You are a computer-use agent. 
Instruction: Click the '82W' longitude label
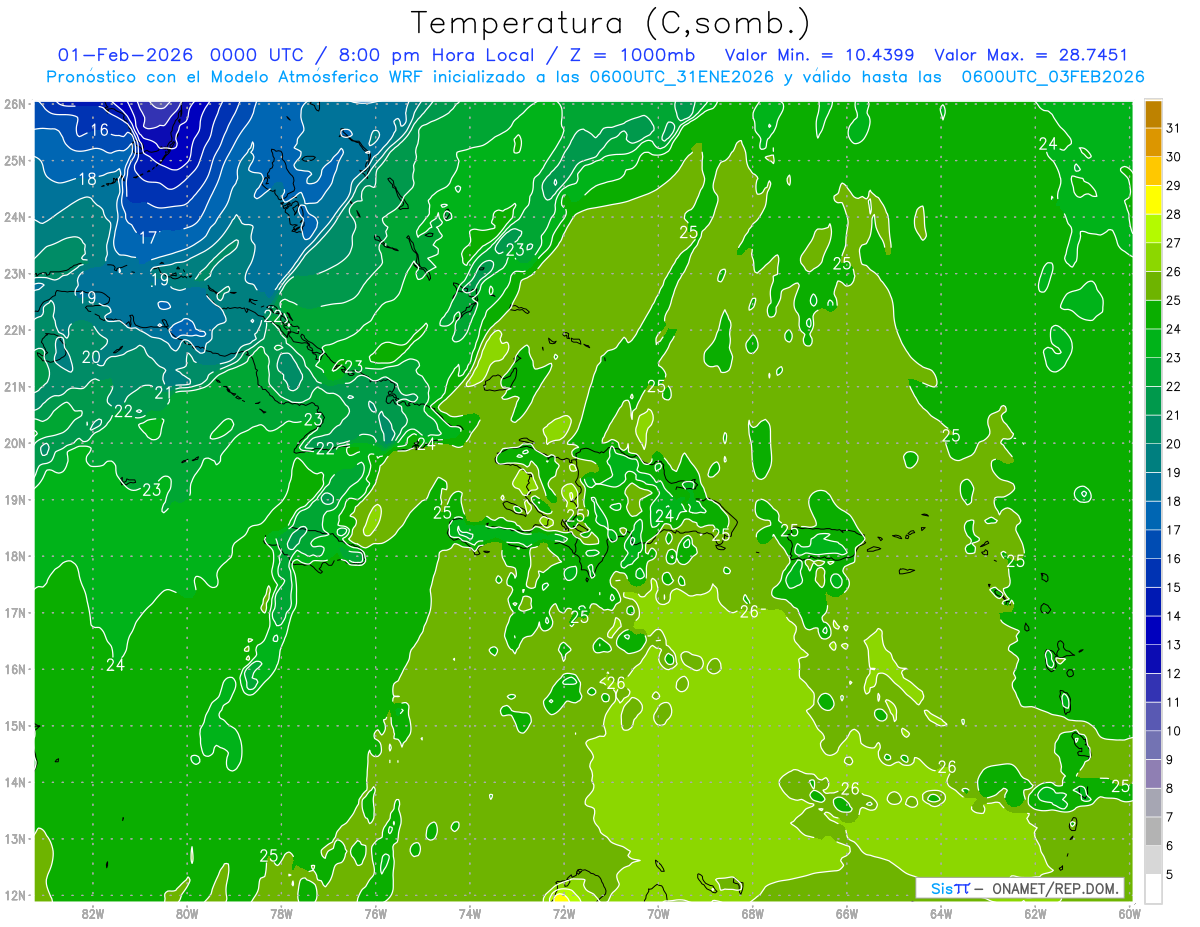(x=92, y=913)
